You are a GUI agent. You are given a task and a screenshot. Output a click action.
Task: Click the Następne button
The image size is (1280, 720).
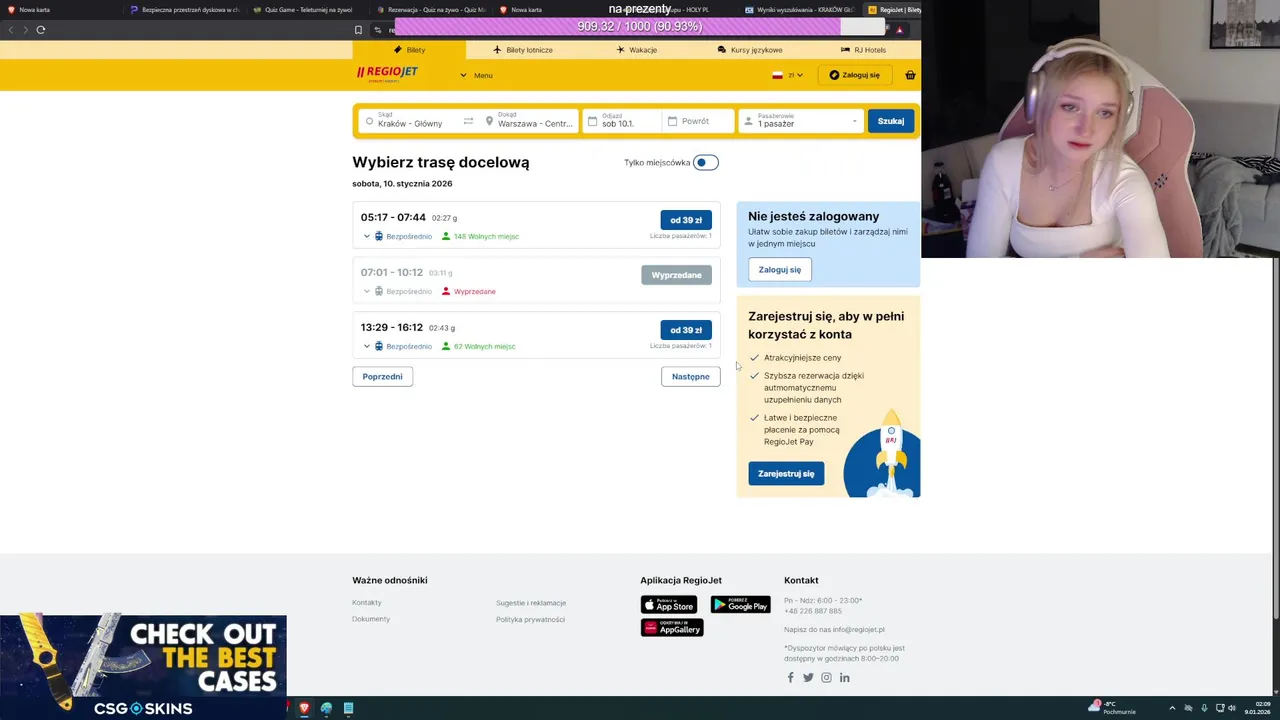(690, 377)
